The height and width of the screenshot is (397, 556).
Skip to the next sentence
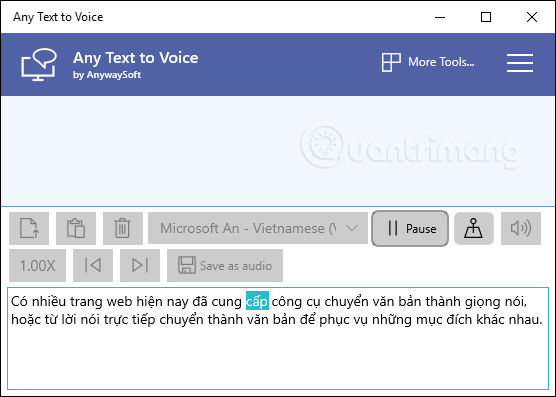[x=140, y=265]
